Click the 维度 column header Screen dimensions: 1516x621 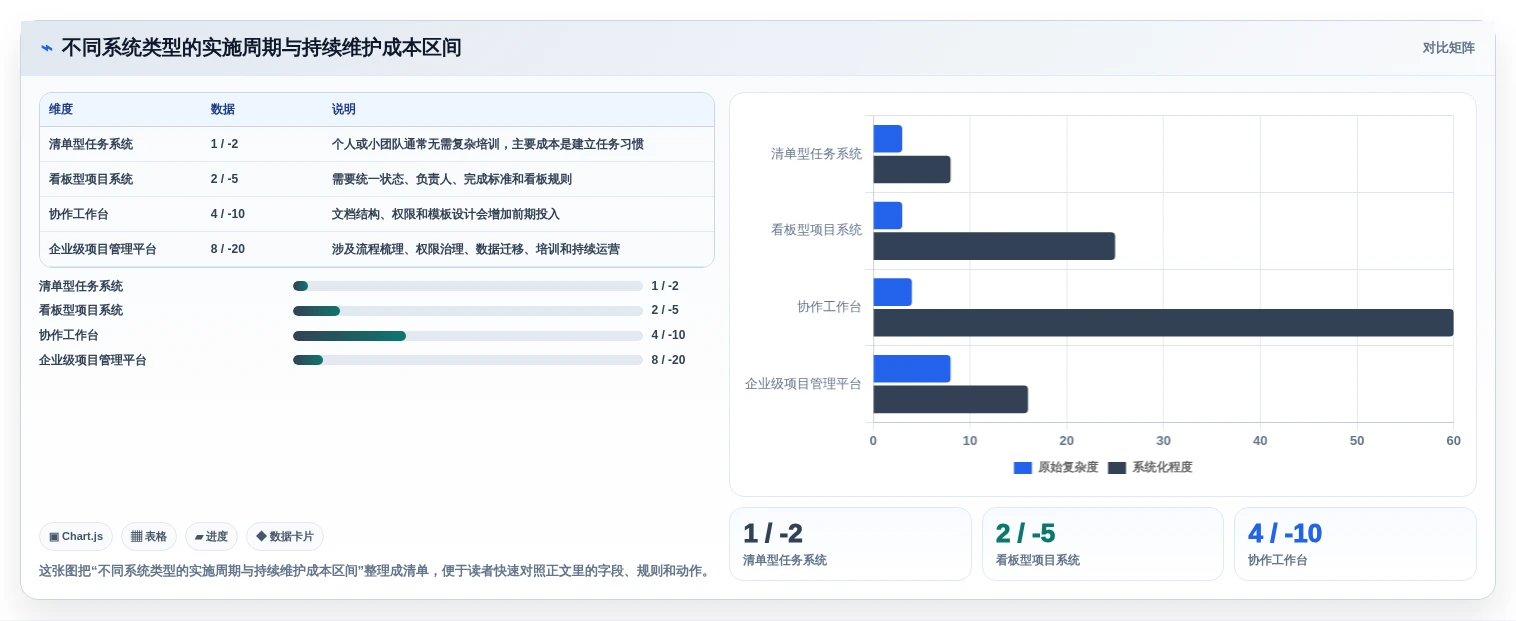(x=61, y=110)
